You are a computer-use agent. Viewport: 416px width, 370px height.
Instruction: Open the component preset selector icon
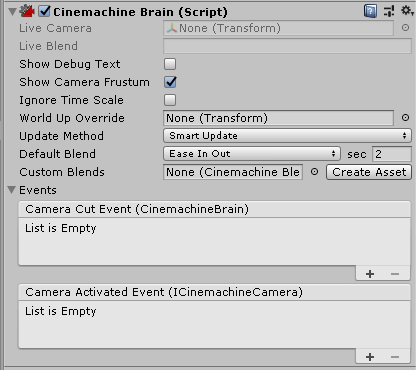(x=389, y=11)
